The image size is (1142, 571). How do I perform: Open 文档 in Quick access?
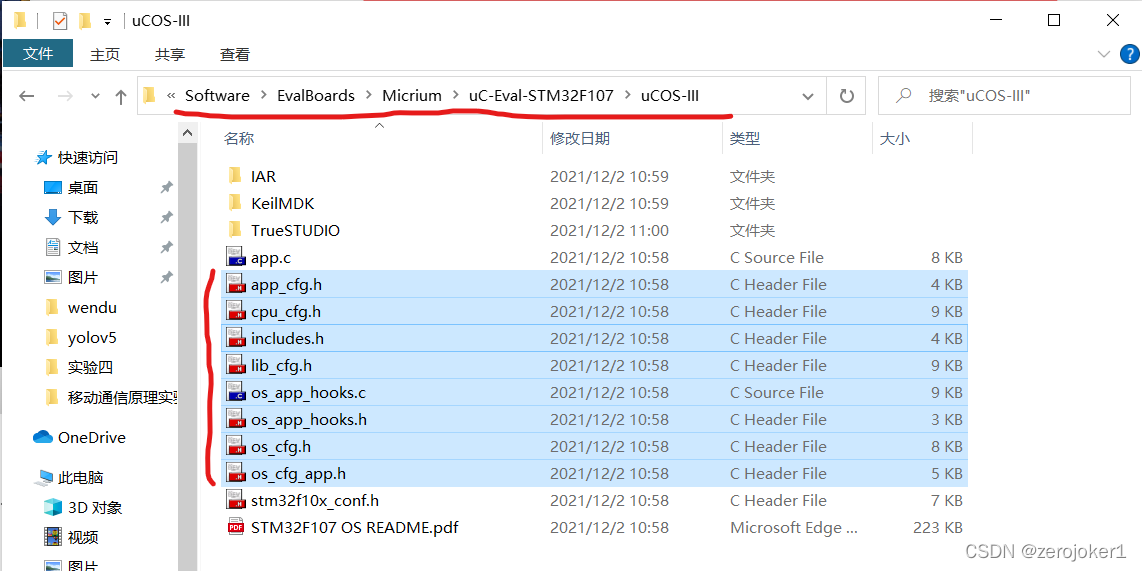coord(71,247)
